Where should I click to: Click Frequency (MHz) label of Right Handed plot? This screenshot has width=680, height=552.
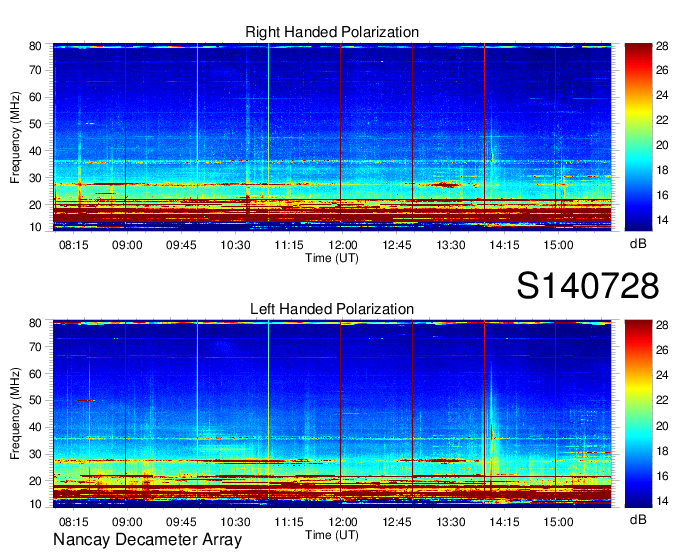[15, 137]
